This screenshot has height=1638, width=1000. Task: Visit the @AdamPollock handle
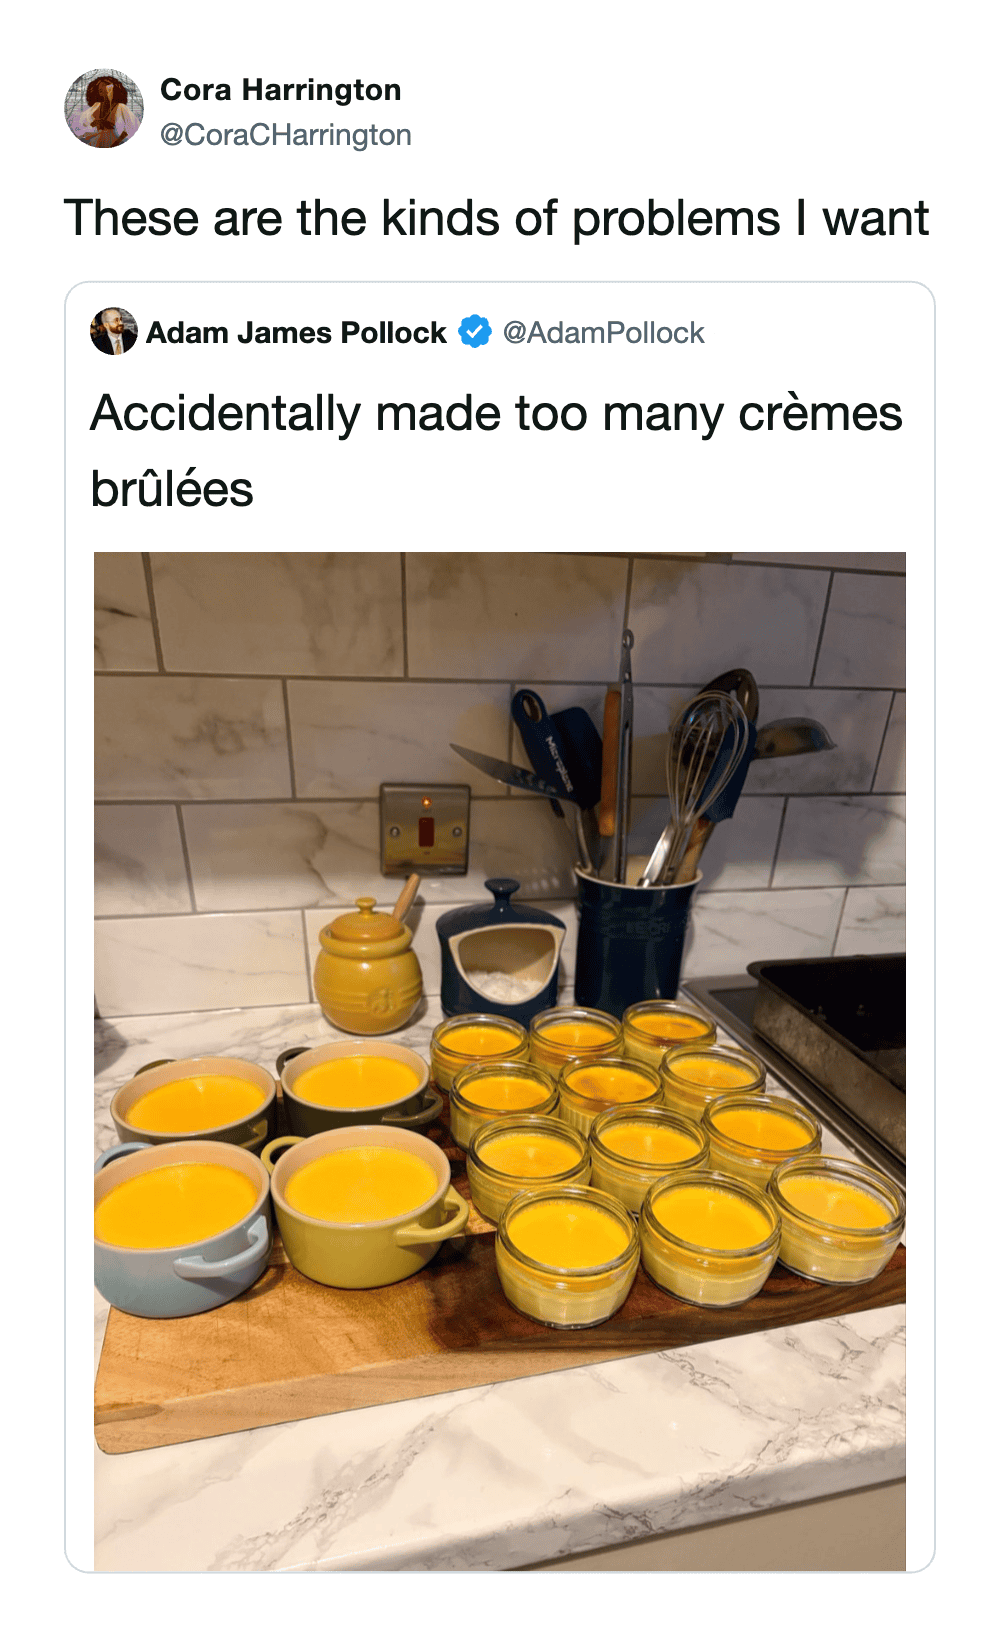point(604,332)
